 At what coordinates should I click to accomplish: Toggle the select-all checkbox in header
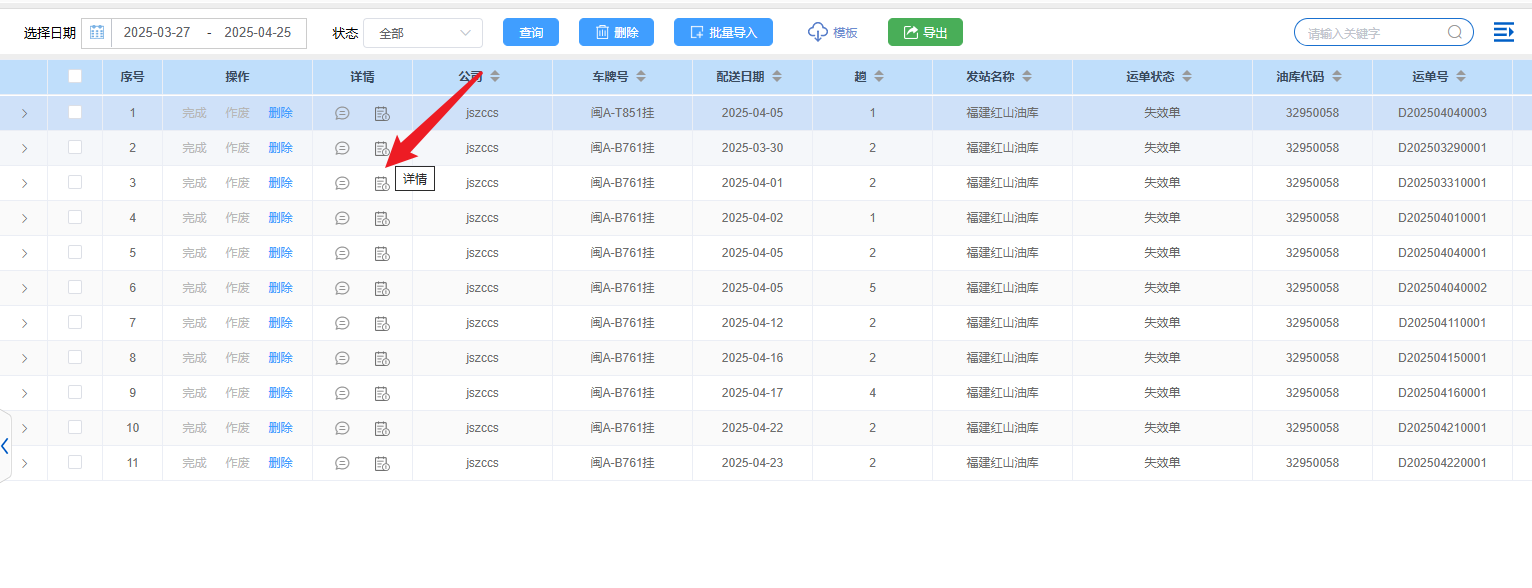click(75, 76)
